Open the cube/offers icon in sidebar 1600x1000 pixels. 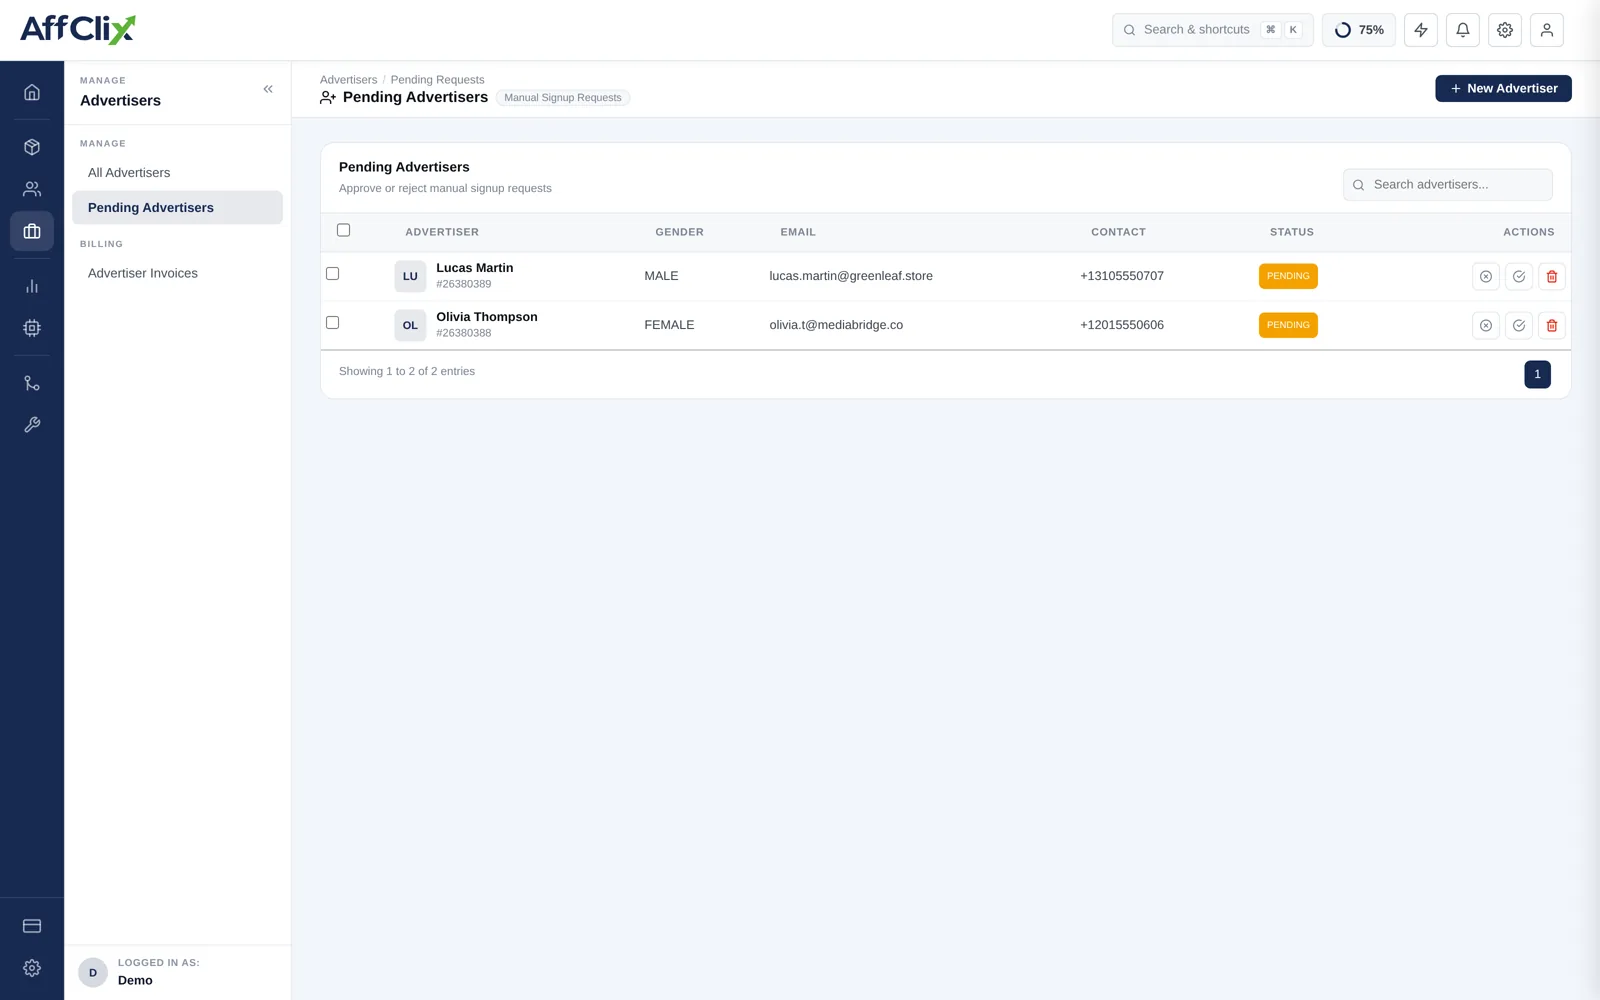[x=32, y=147]
